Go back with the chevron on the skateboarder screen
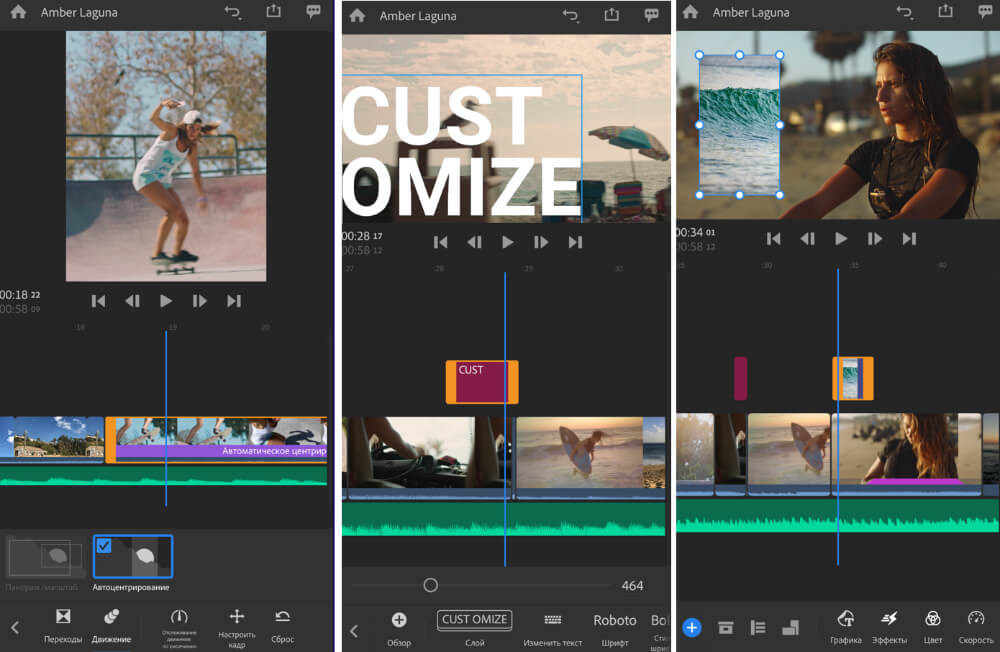 (x=15, y=627)
